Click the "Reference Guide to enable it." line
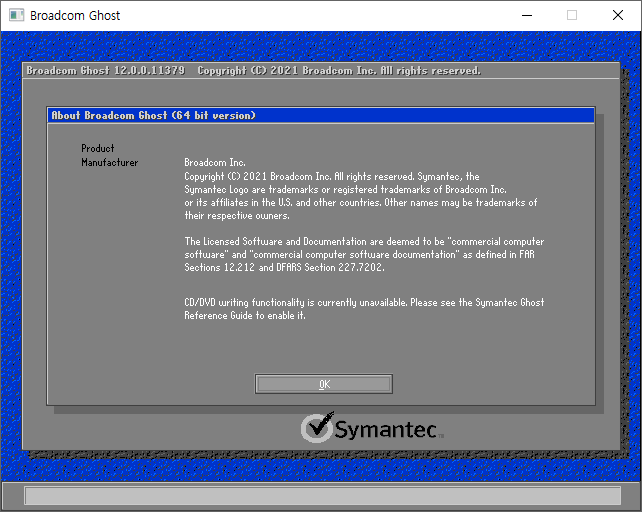 point(244,315)
